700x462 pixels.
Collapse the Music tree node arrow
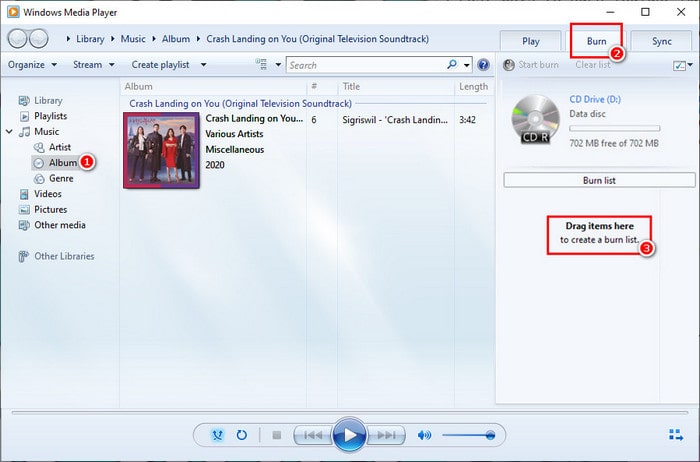(9, 132)
